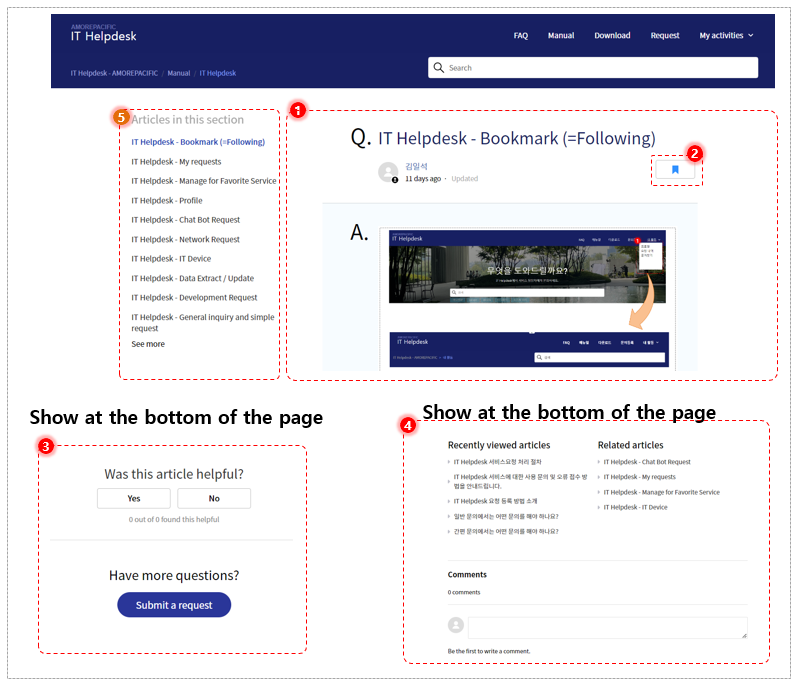Click the comment box user avatar
The image size is (800, 686).
456,625
